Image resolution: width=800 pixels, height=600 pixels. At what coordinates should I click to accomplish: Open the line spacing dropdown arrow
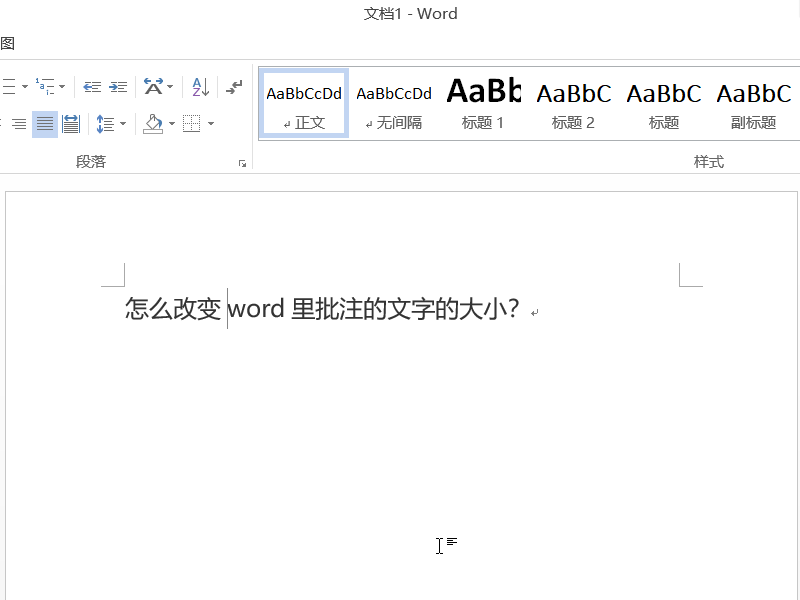coord(123,123)
